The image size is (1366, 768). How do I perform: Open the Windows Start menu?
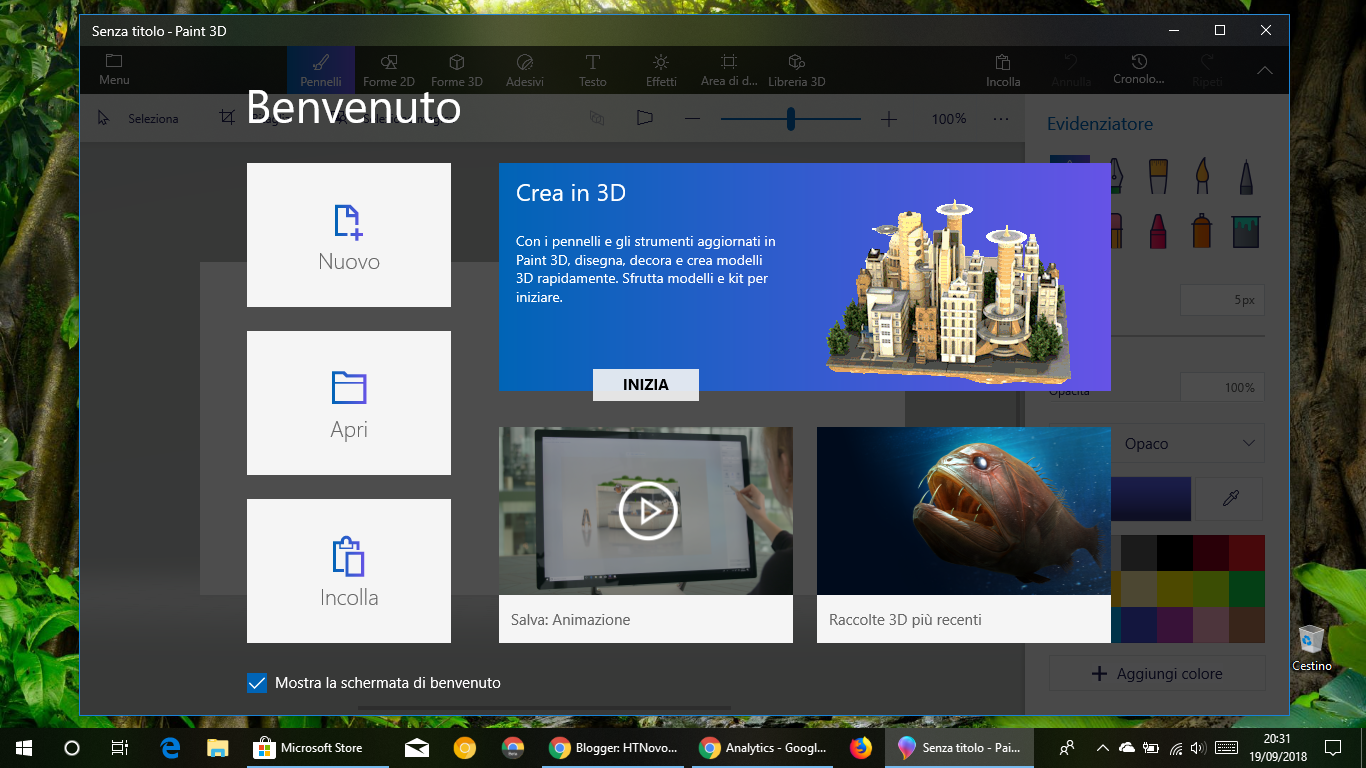tap(24, 747)
